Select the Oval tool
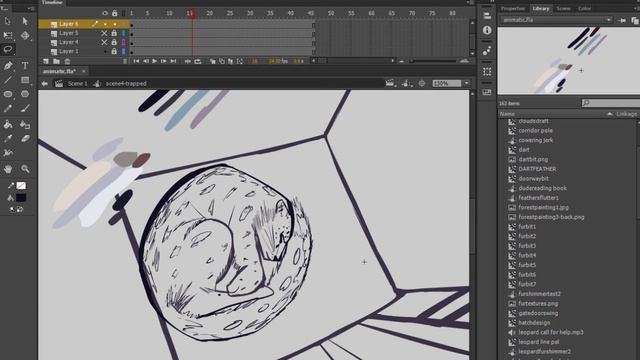 [x=8, y=94]
